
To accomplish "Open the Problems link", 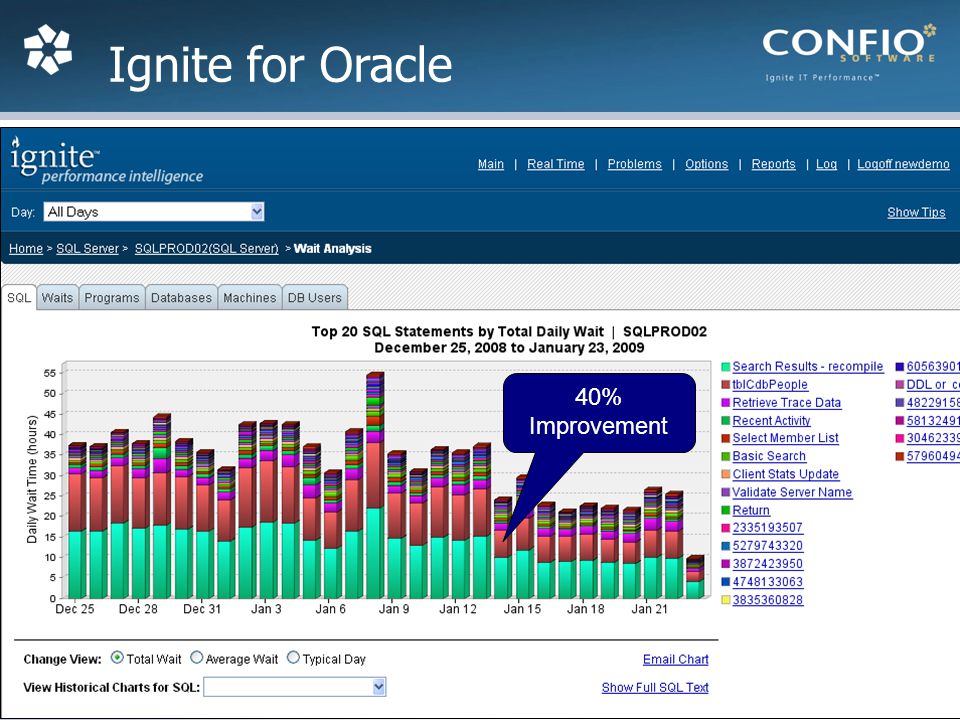I will (634, 164).
